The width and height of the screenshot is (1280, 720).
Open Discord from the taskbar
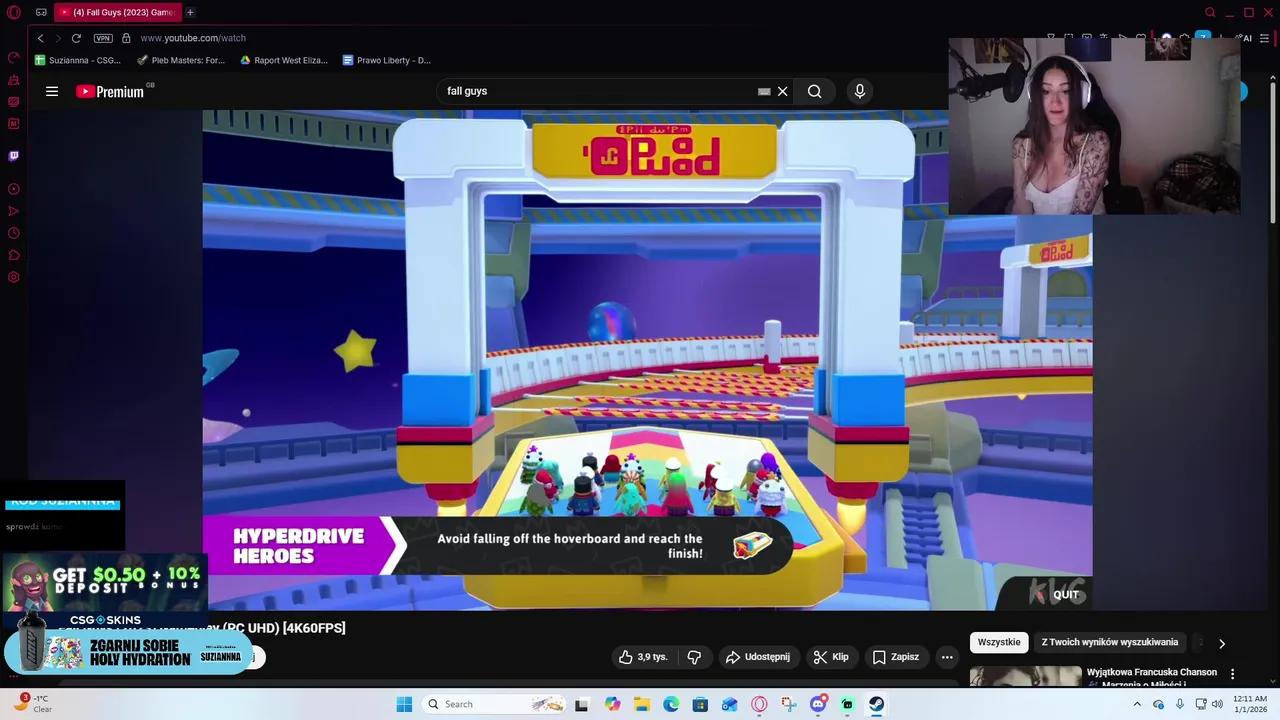818,704
